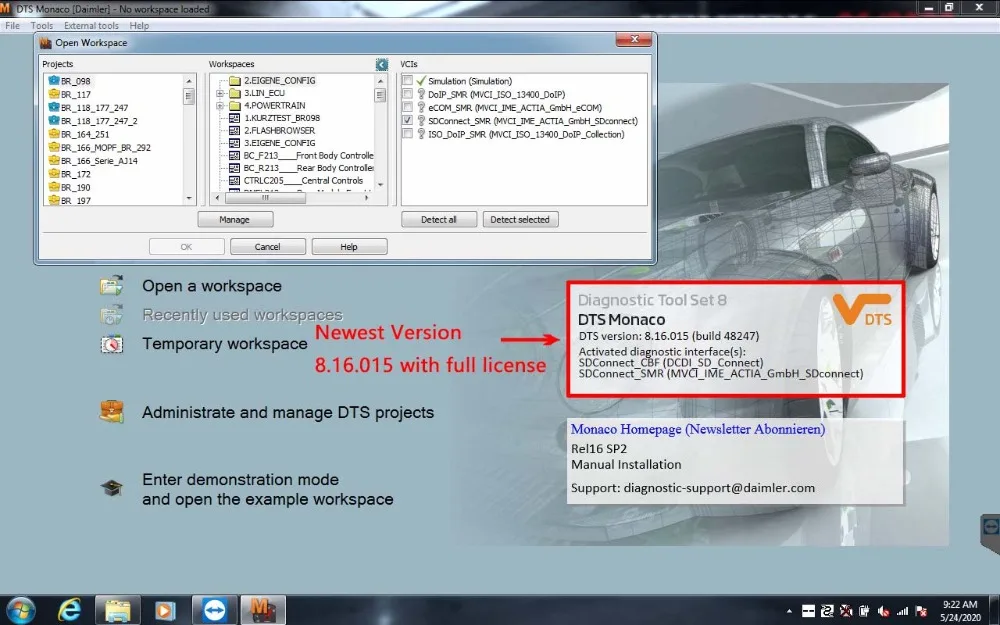Select project BR_164_251
Viewport: 1000px width, 625px height.
[x=85, y=135]
